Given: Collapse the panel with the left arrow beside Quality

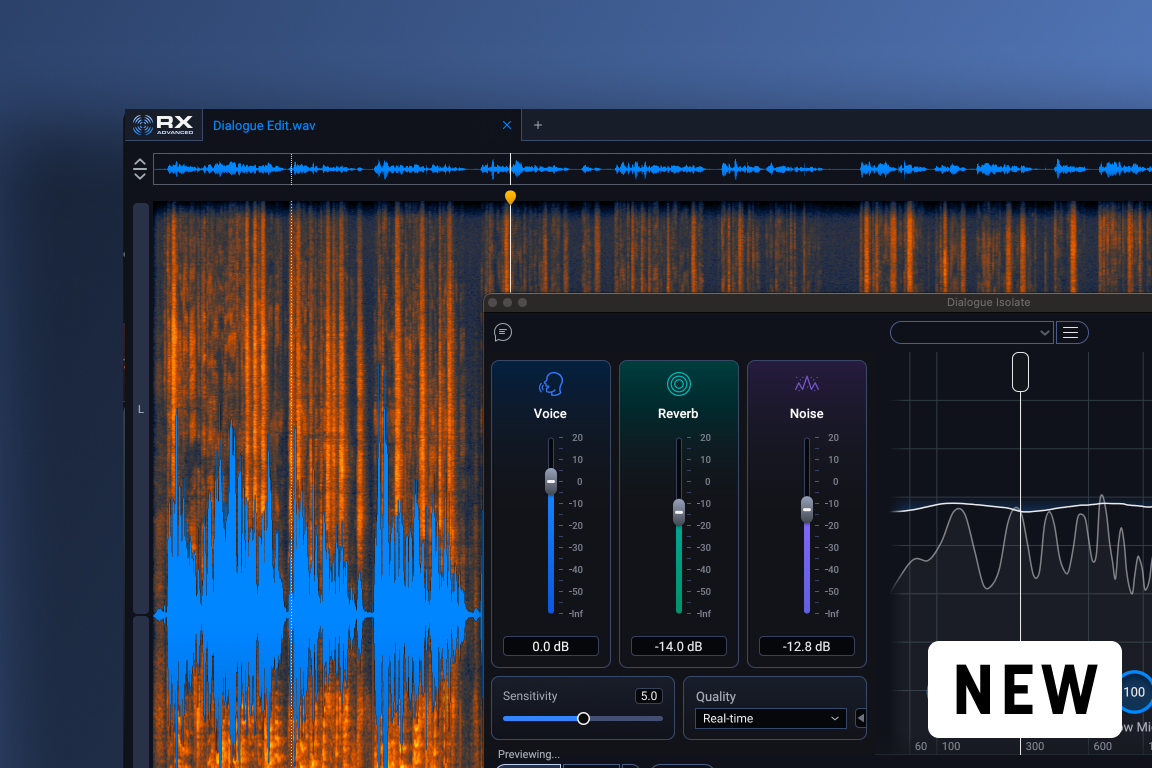Looking at the screenshot, I should click(861, 718).
